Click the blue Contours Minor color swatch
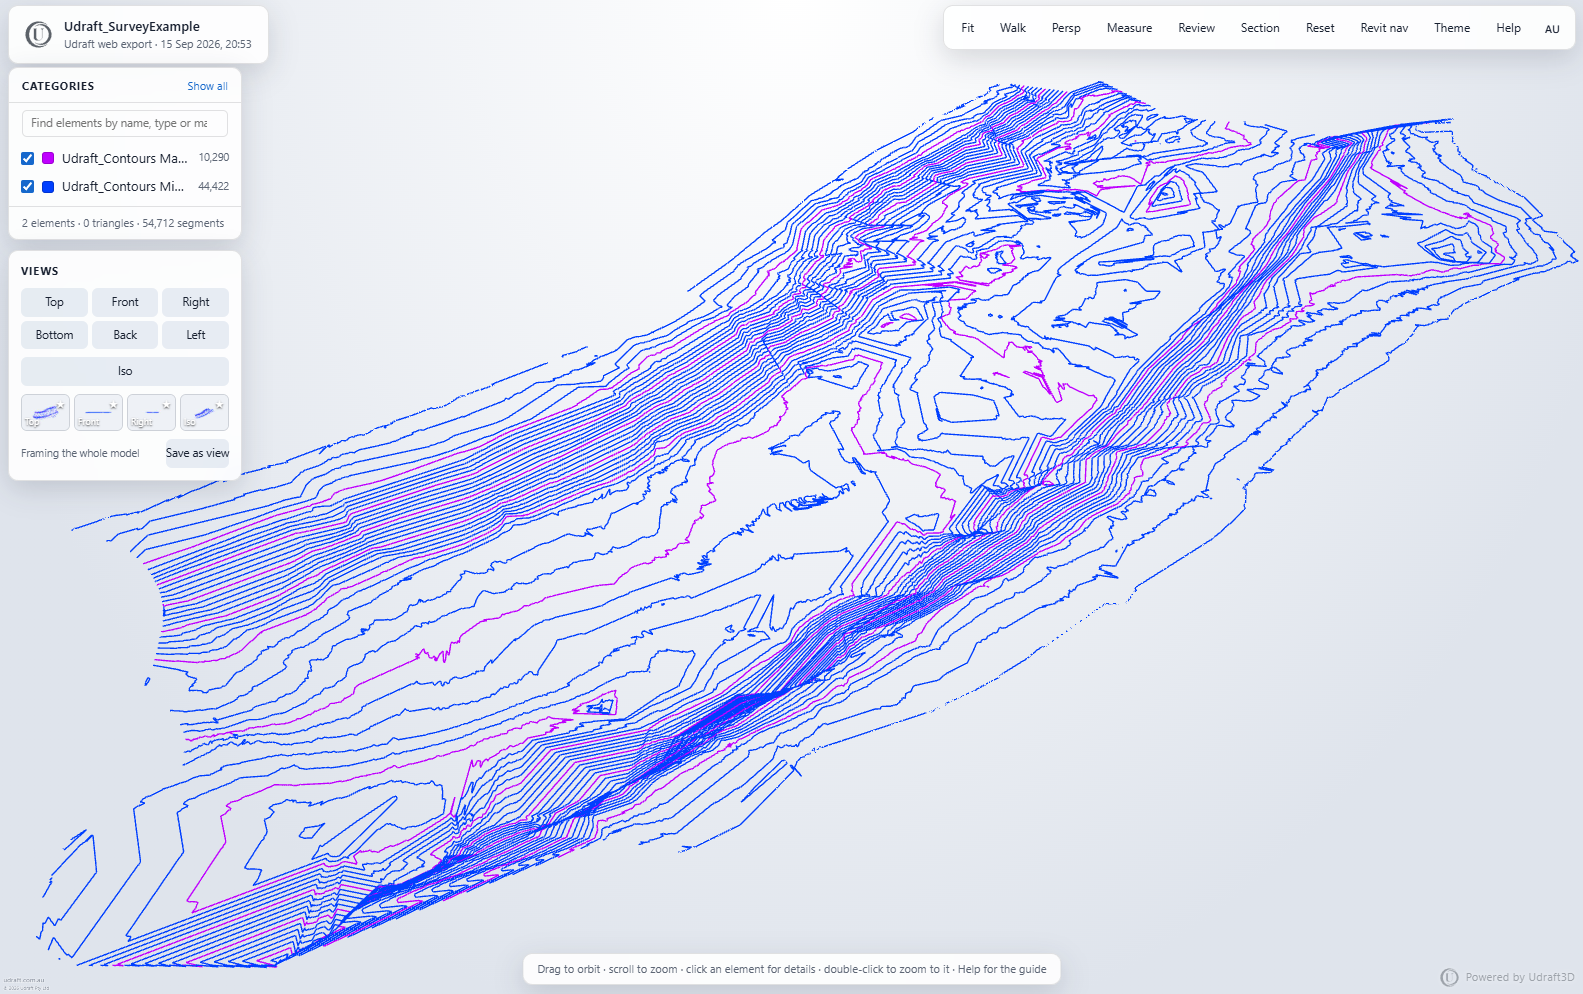 (48, 186)
